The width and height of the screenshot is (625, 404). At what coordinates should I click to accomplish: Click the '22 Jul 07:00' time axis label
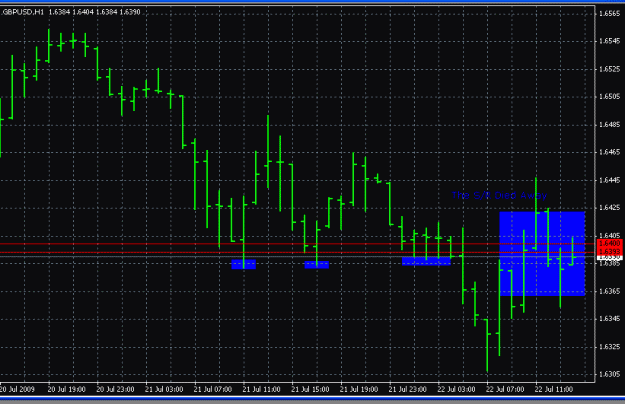click(505, 389)
